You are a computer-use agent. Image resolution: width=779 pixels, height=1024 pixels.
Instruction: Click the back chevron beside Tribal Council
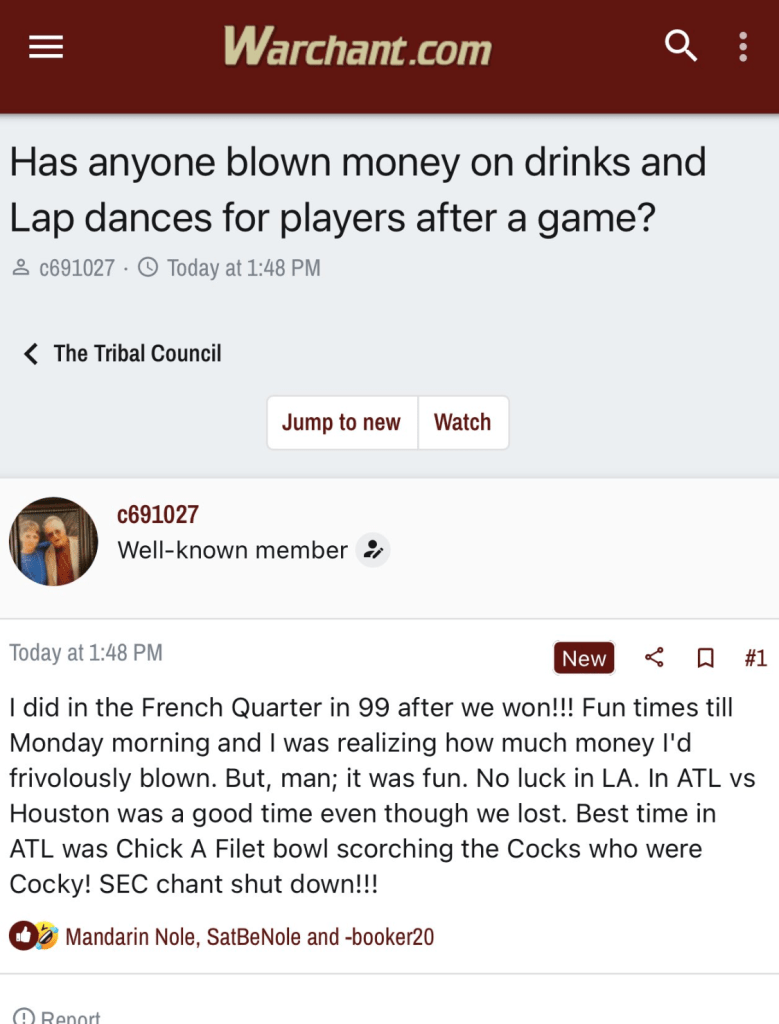(x=31, y=354)
